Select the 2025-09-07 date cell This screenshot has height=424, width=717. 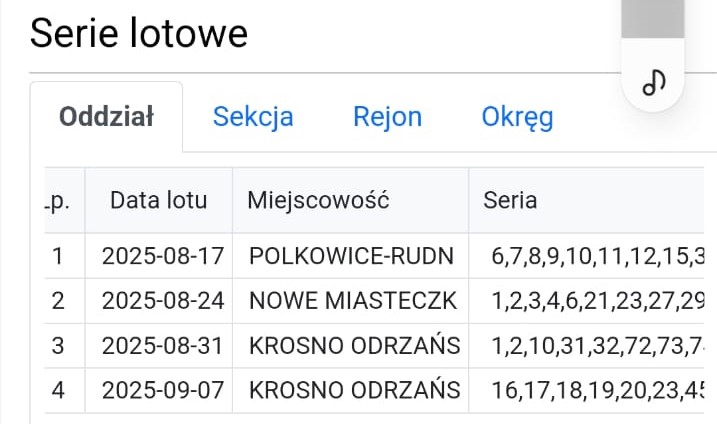[x=162, y=389]
